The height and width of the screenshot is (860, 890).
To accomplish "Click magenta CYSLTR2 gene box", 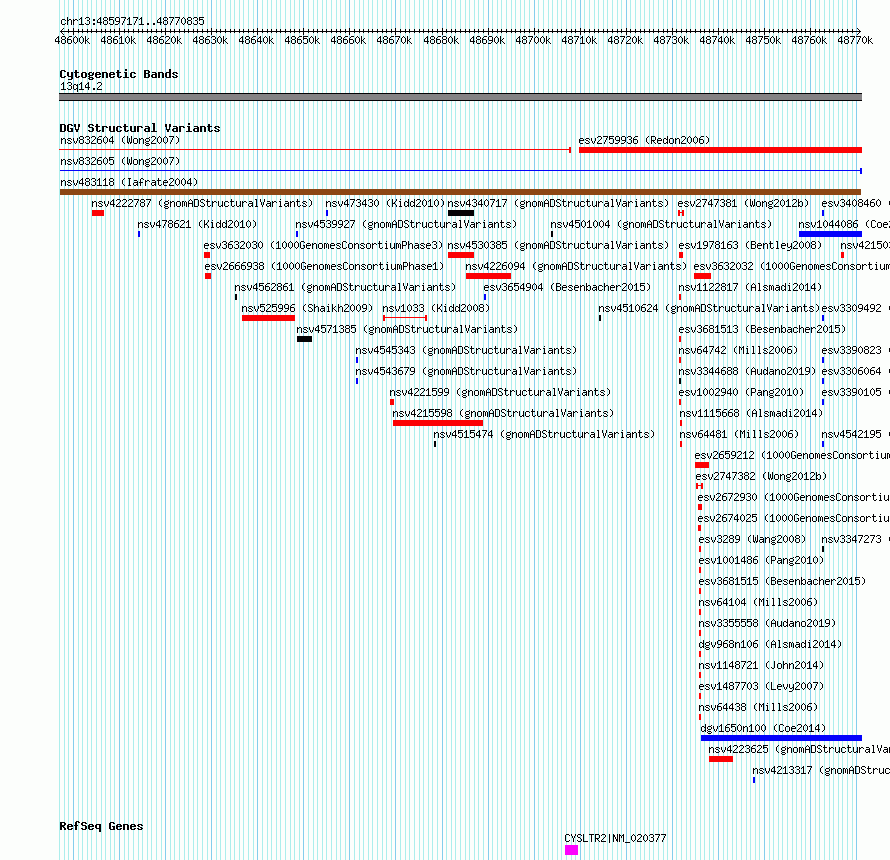I will click(572, 850).
